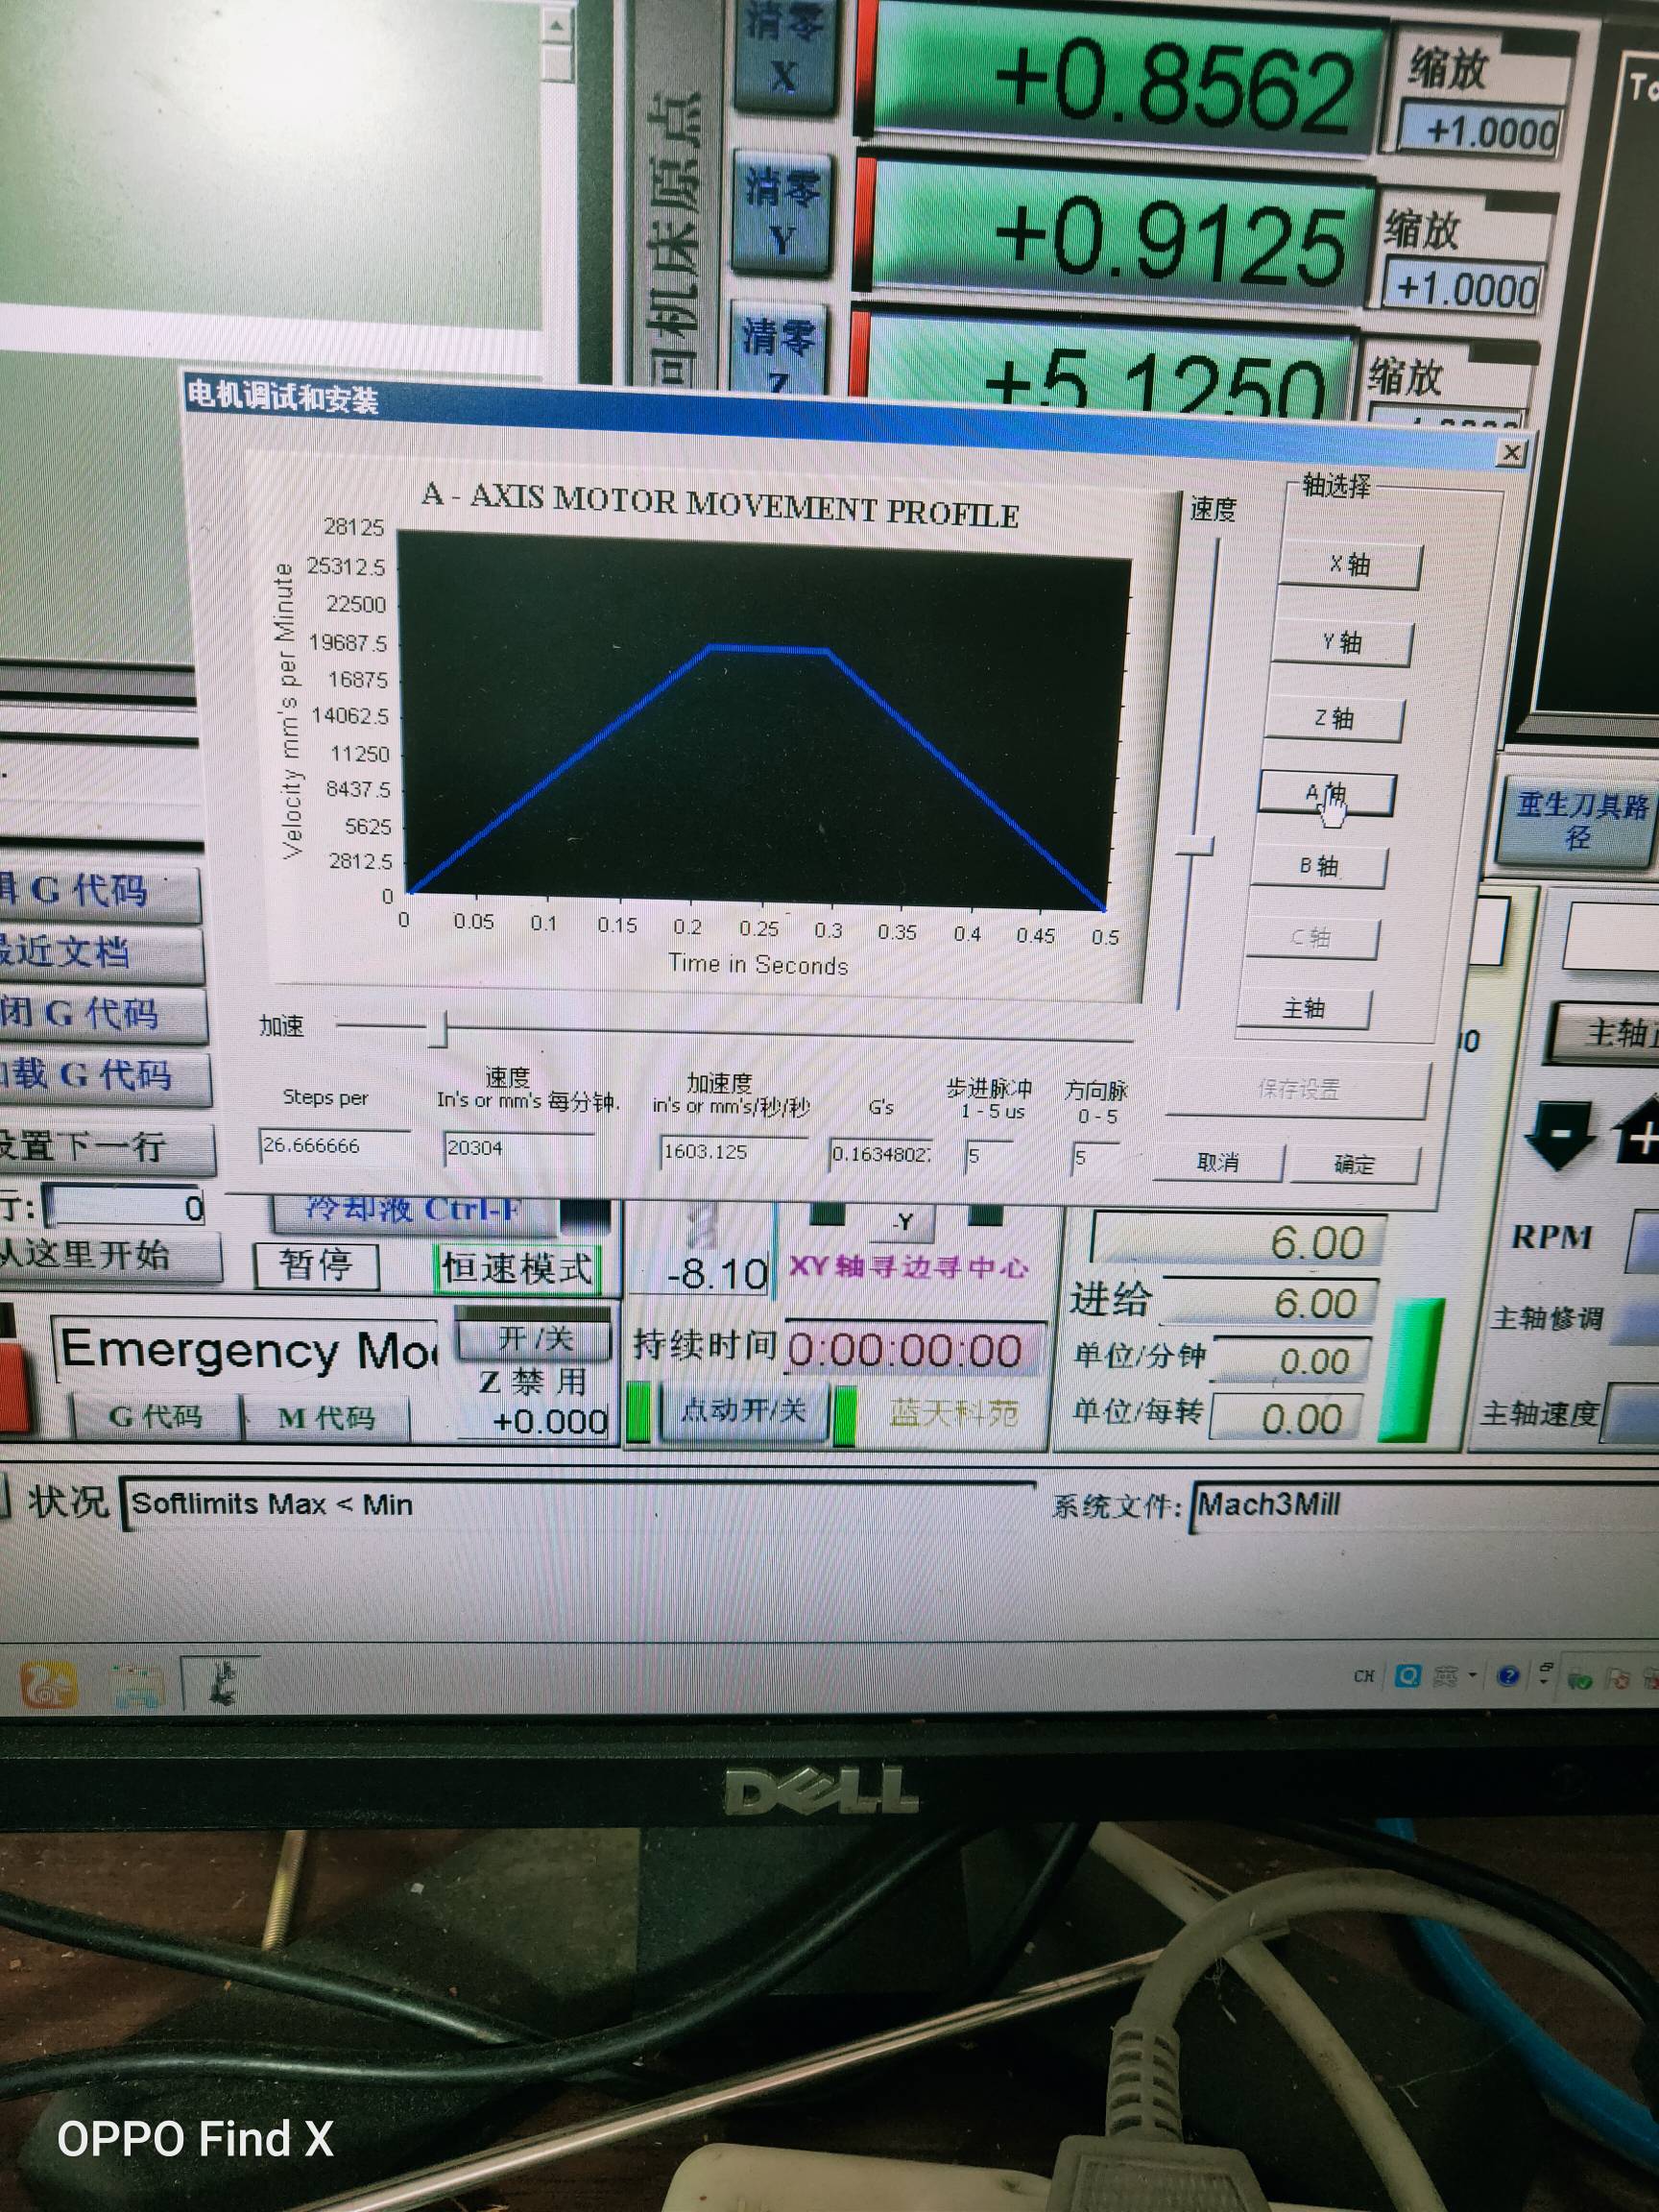The image size is (1659, 2212).
Task: Click the vertical 速度 velocity slider handle
Action: click(1194, 846)
